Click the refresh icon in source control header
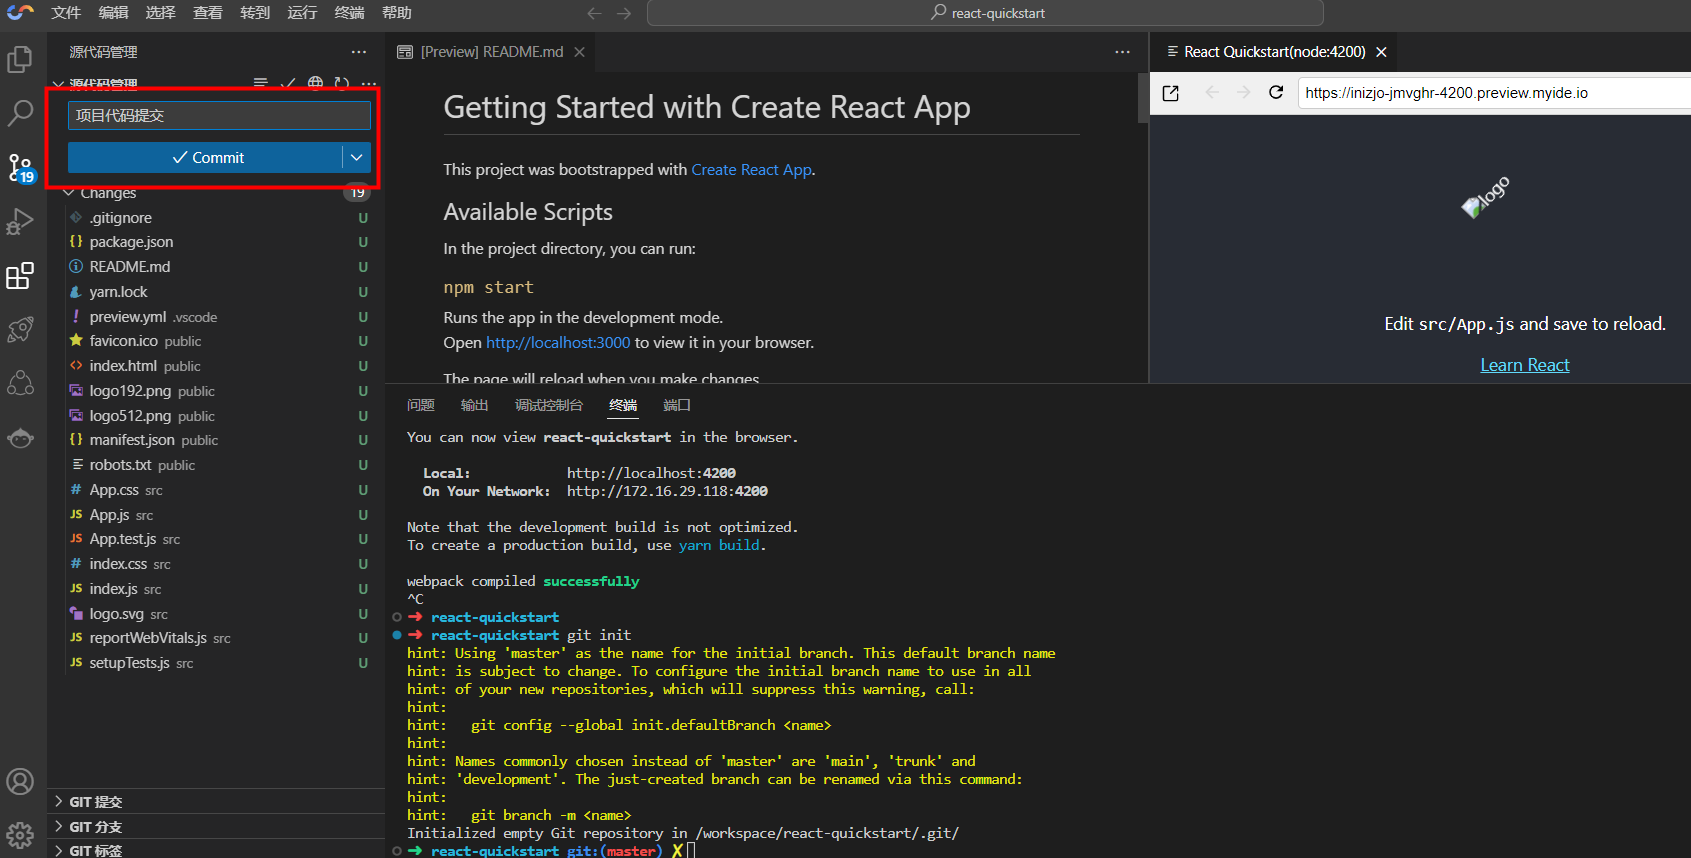This screenshot has height=858, width=1691. point(342,83)
